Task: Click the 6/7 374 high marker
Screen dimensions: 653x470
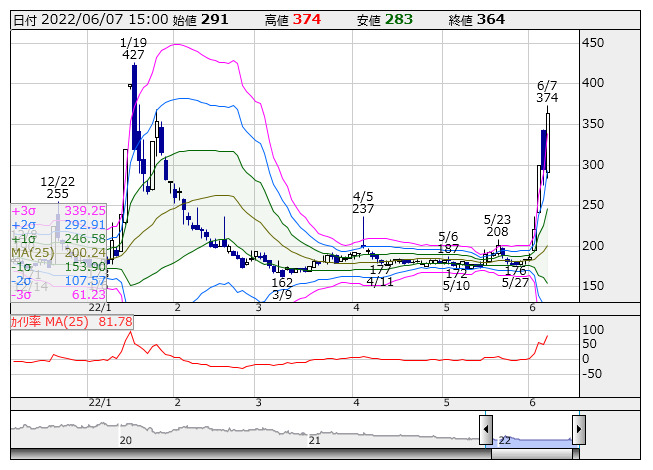Action: (x=547, y=91)
